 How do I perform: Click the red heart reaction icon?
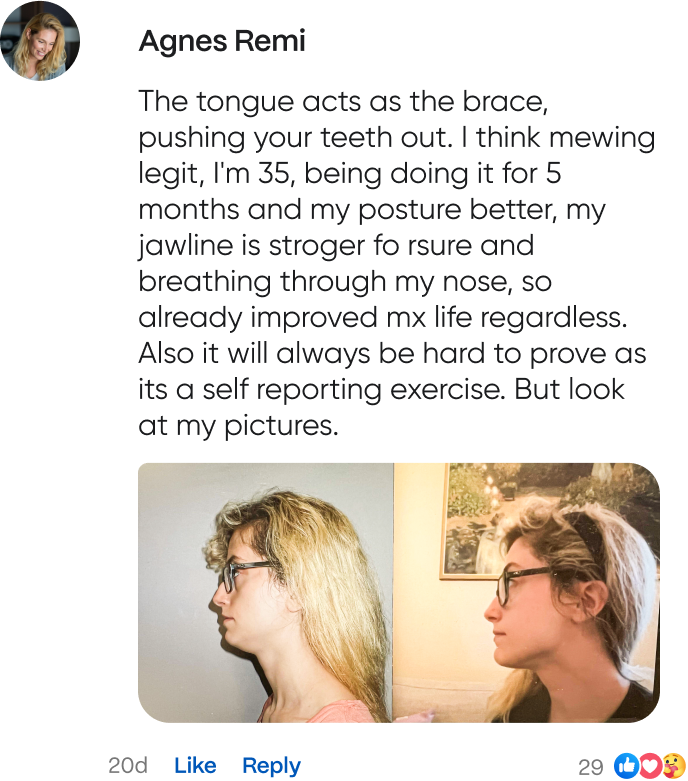650,766
